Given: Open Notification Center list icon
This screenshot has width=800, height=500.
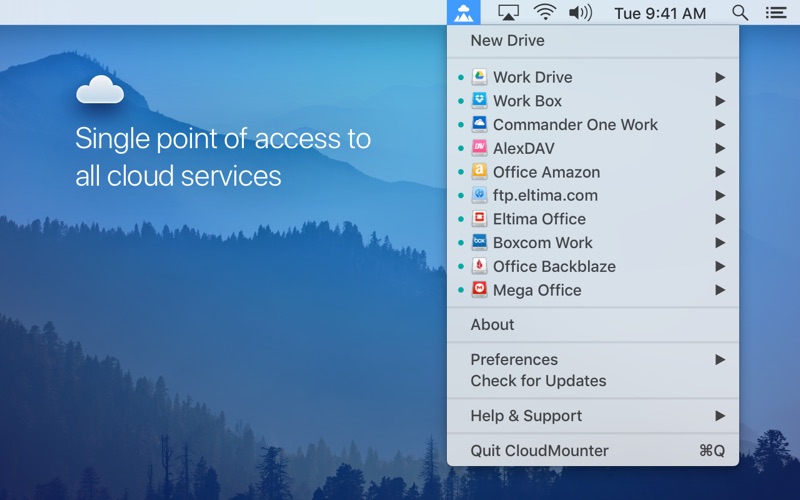Looking at the screenshot, I should (x=776, y=12).
